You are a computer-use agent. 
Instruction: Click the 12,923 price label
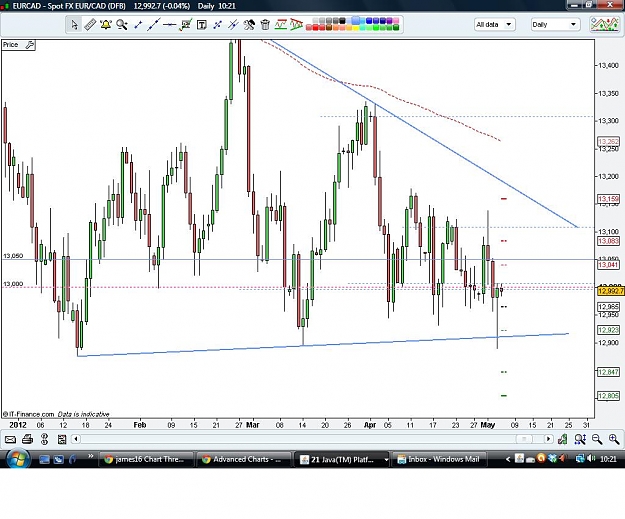(608, 330)
